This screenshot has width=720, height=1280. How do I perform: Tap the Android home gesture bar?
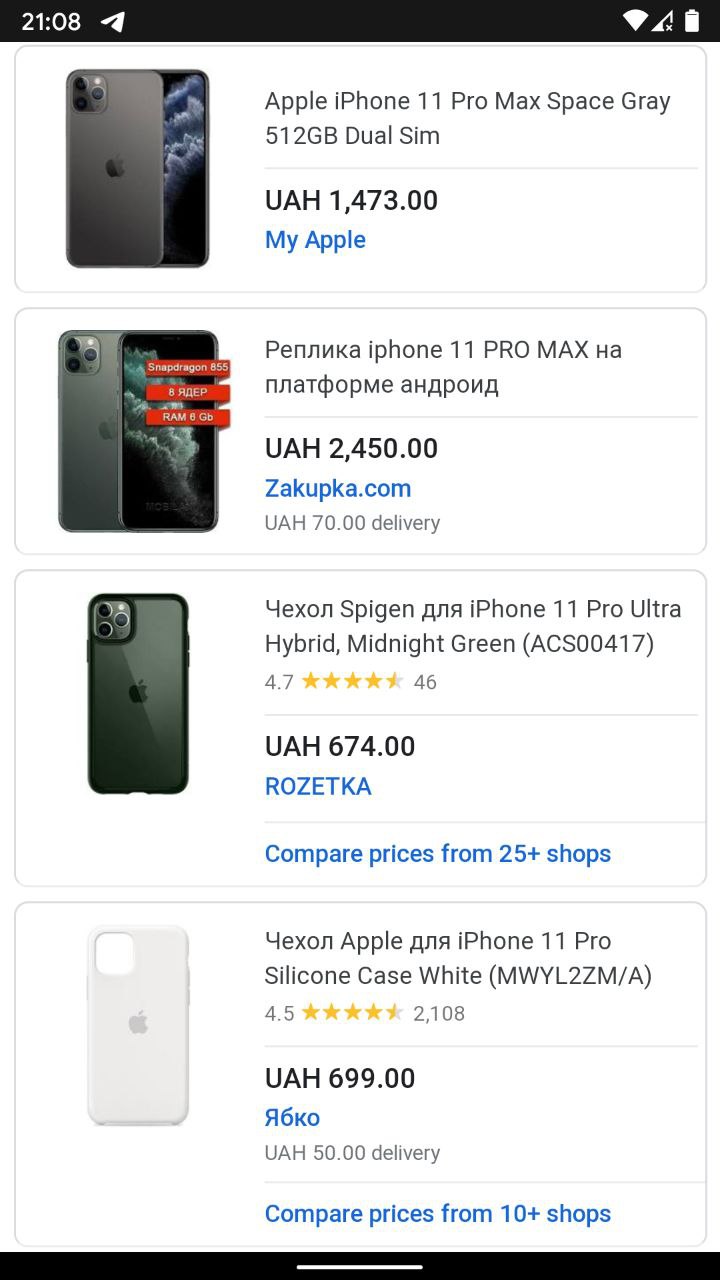[360, 1266]
